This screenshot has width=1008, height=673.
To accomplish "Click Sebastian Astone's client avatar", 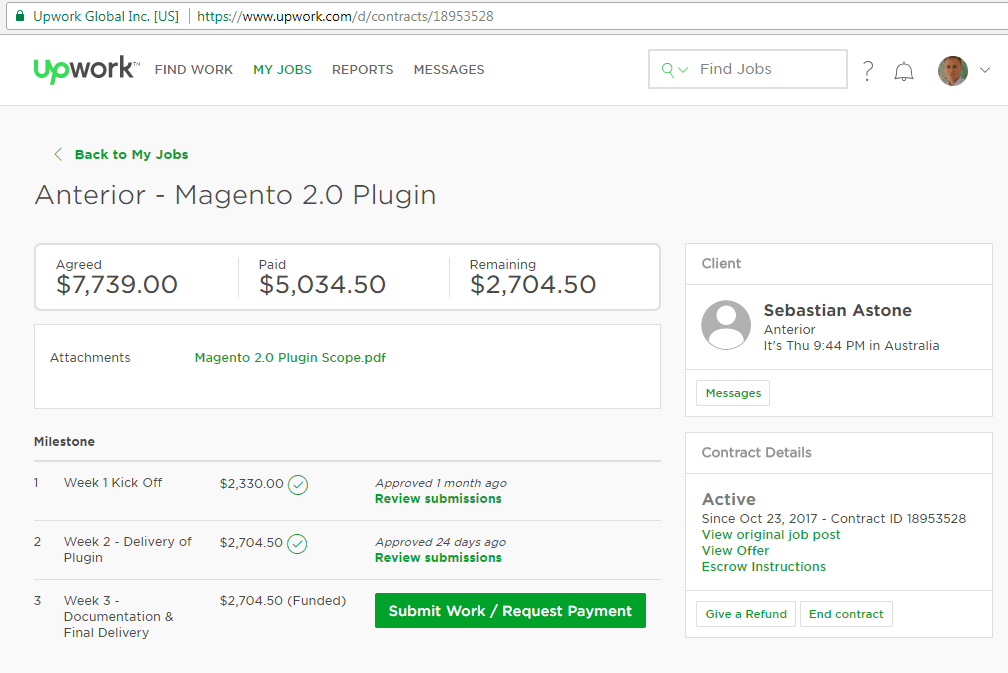I will click(726, 325).
